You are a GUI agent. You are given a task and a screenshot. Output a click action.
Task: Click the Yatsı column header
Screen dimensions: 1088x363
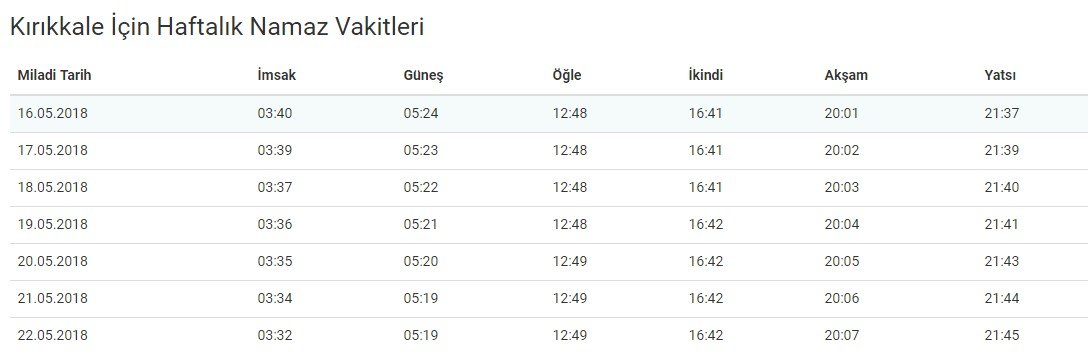click(x=1000, y=76)
